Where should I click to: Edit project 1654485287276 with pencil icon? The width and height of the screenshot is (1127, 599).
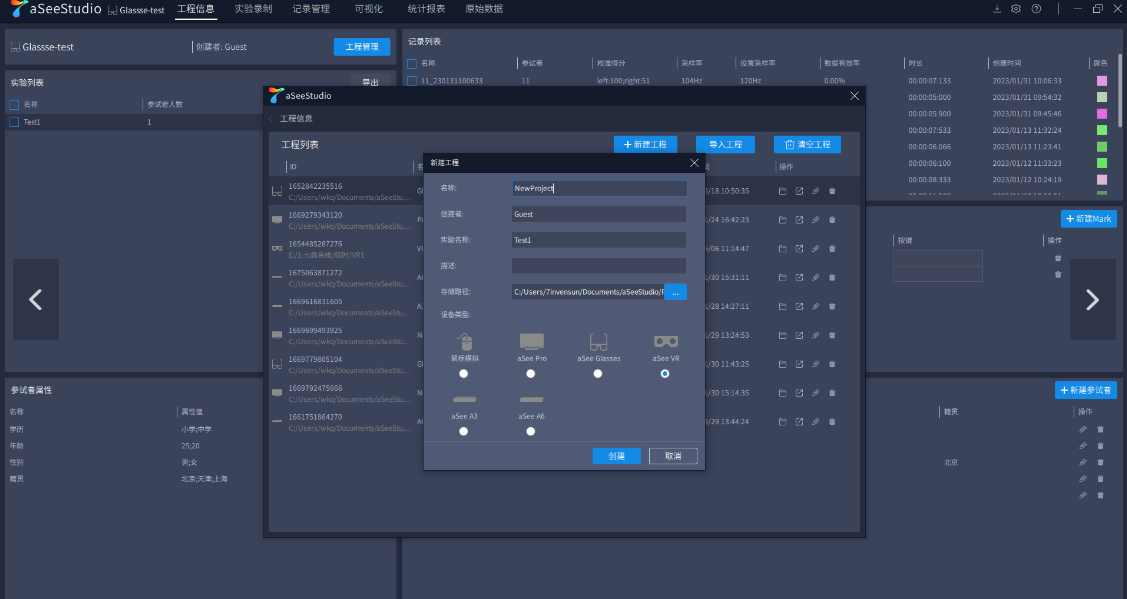pos(816,249)
